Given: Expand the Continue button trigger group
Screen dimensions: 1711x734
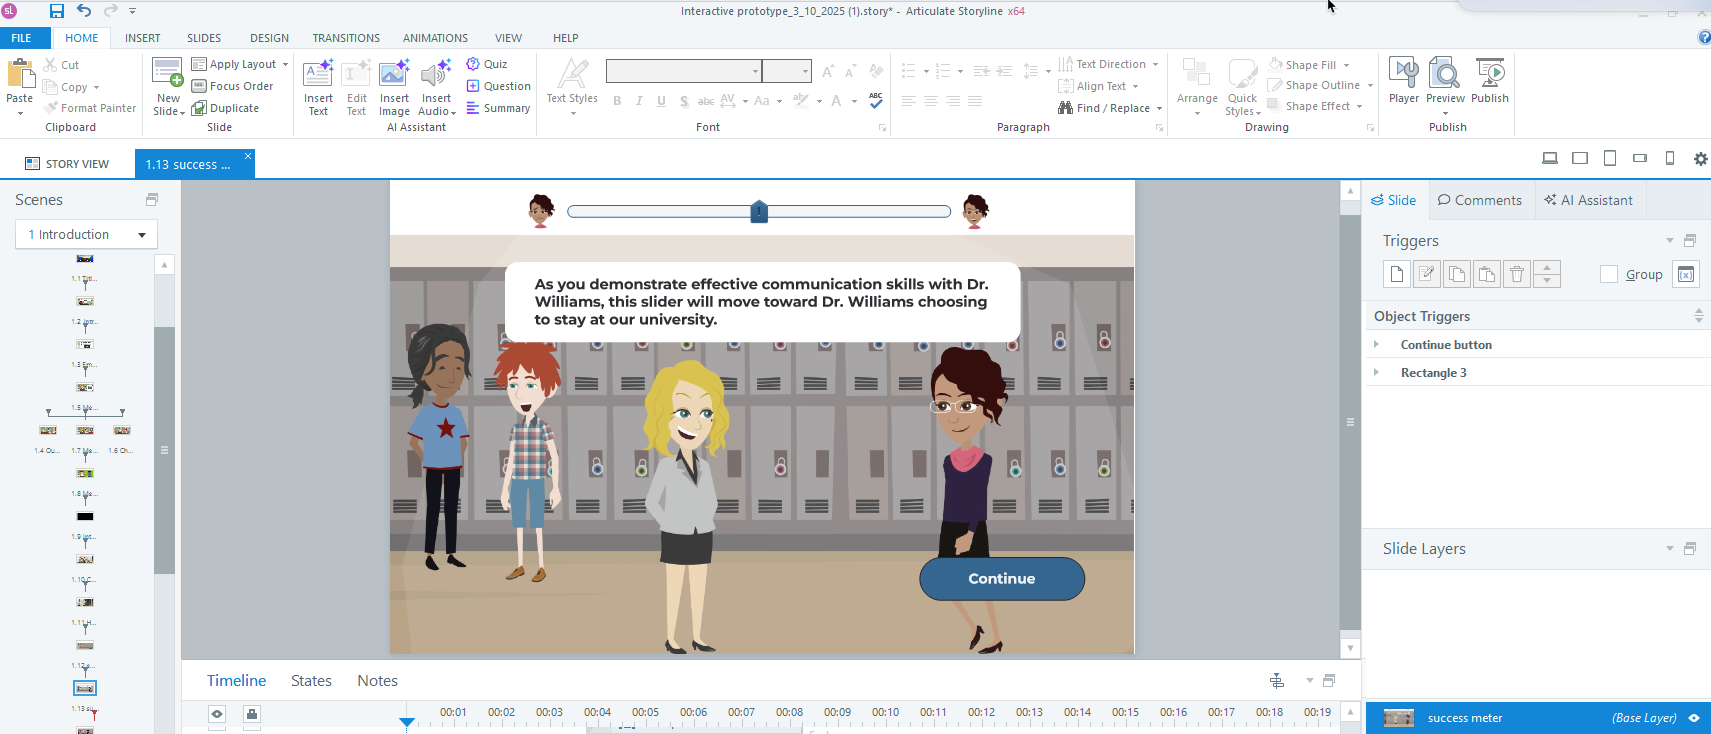Looking at the screenshot, I should tap(1376, 344).
